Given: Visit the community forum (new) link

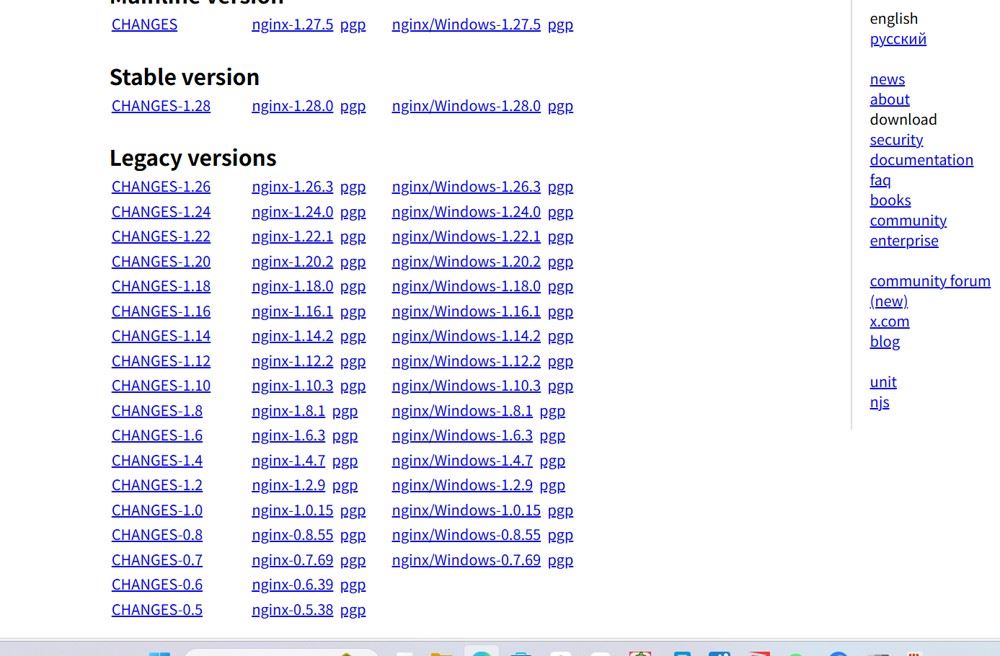Looking at the screenshot, I should click(x=929, y=281).
